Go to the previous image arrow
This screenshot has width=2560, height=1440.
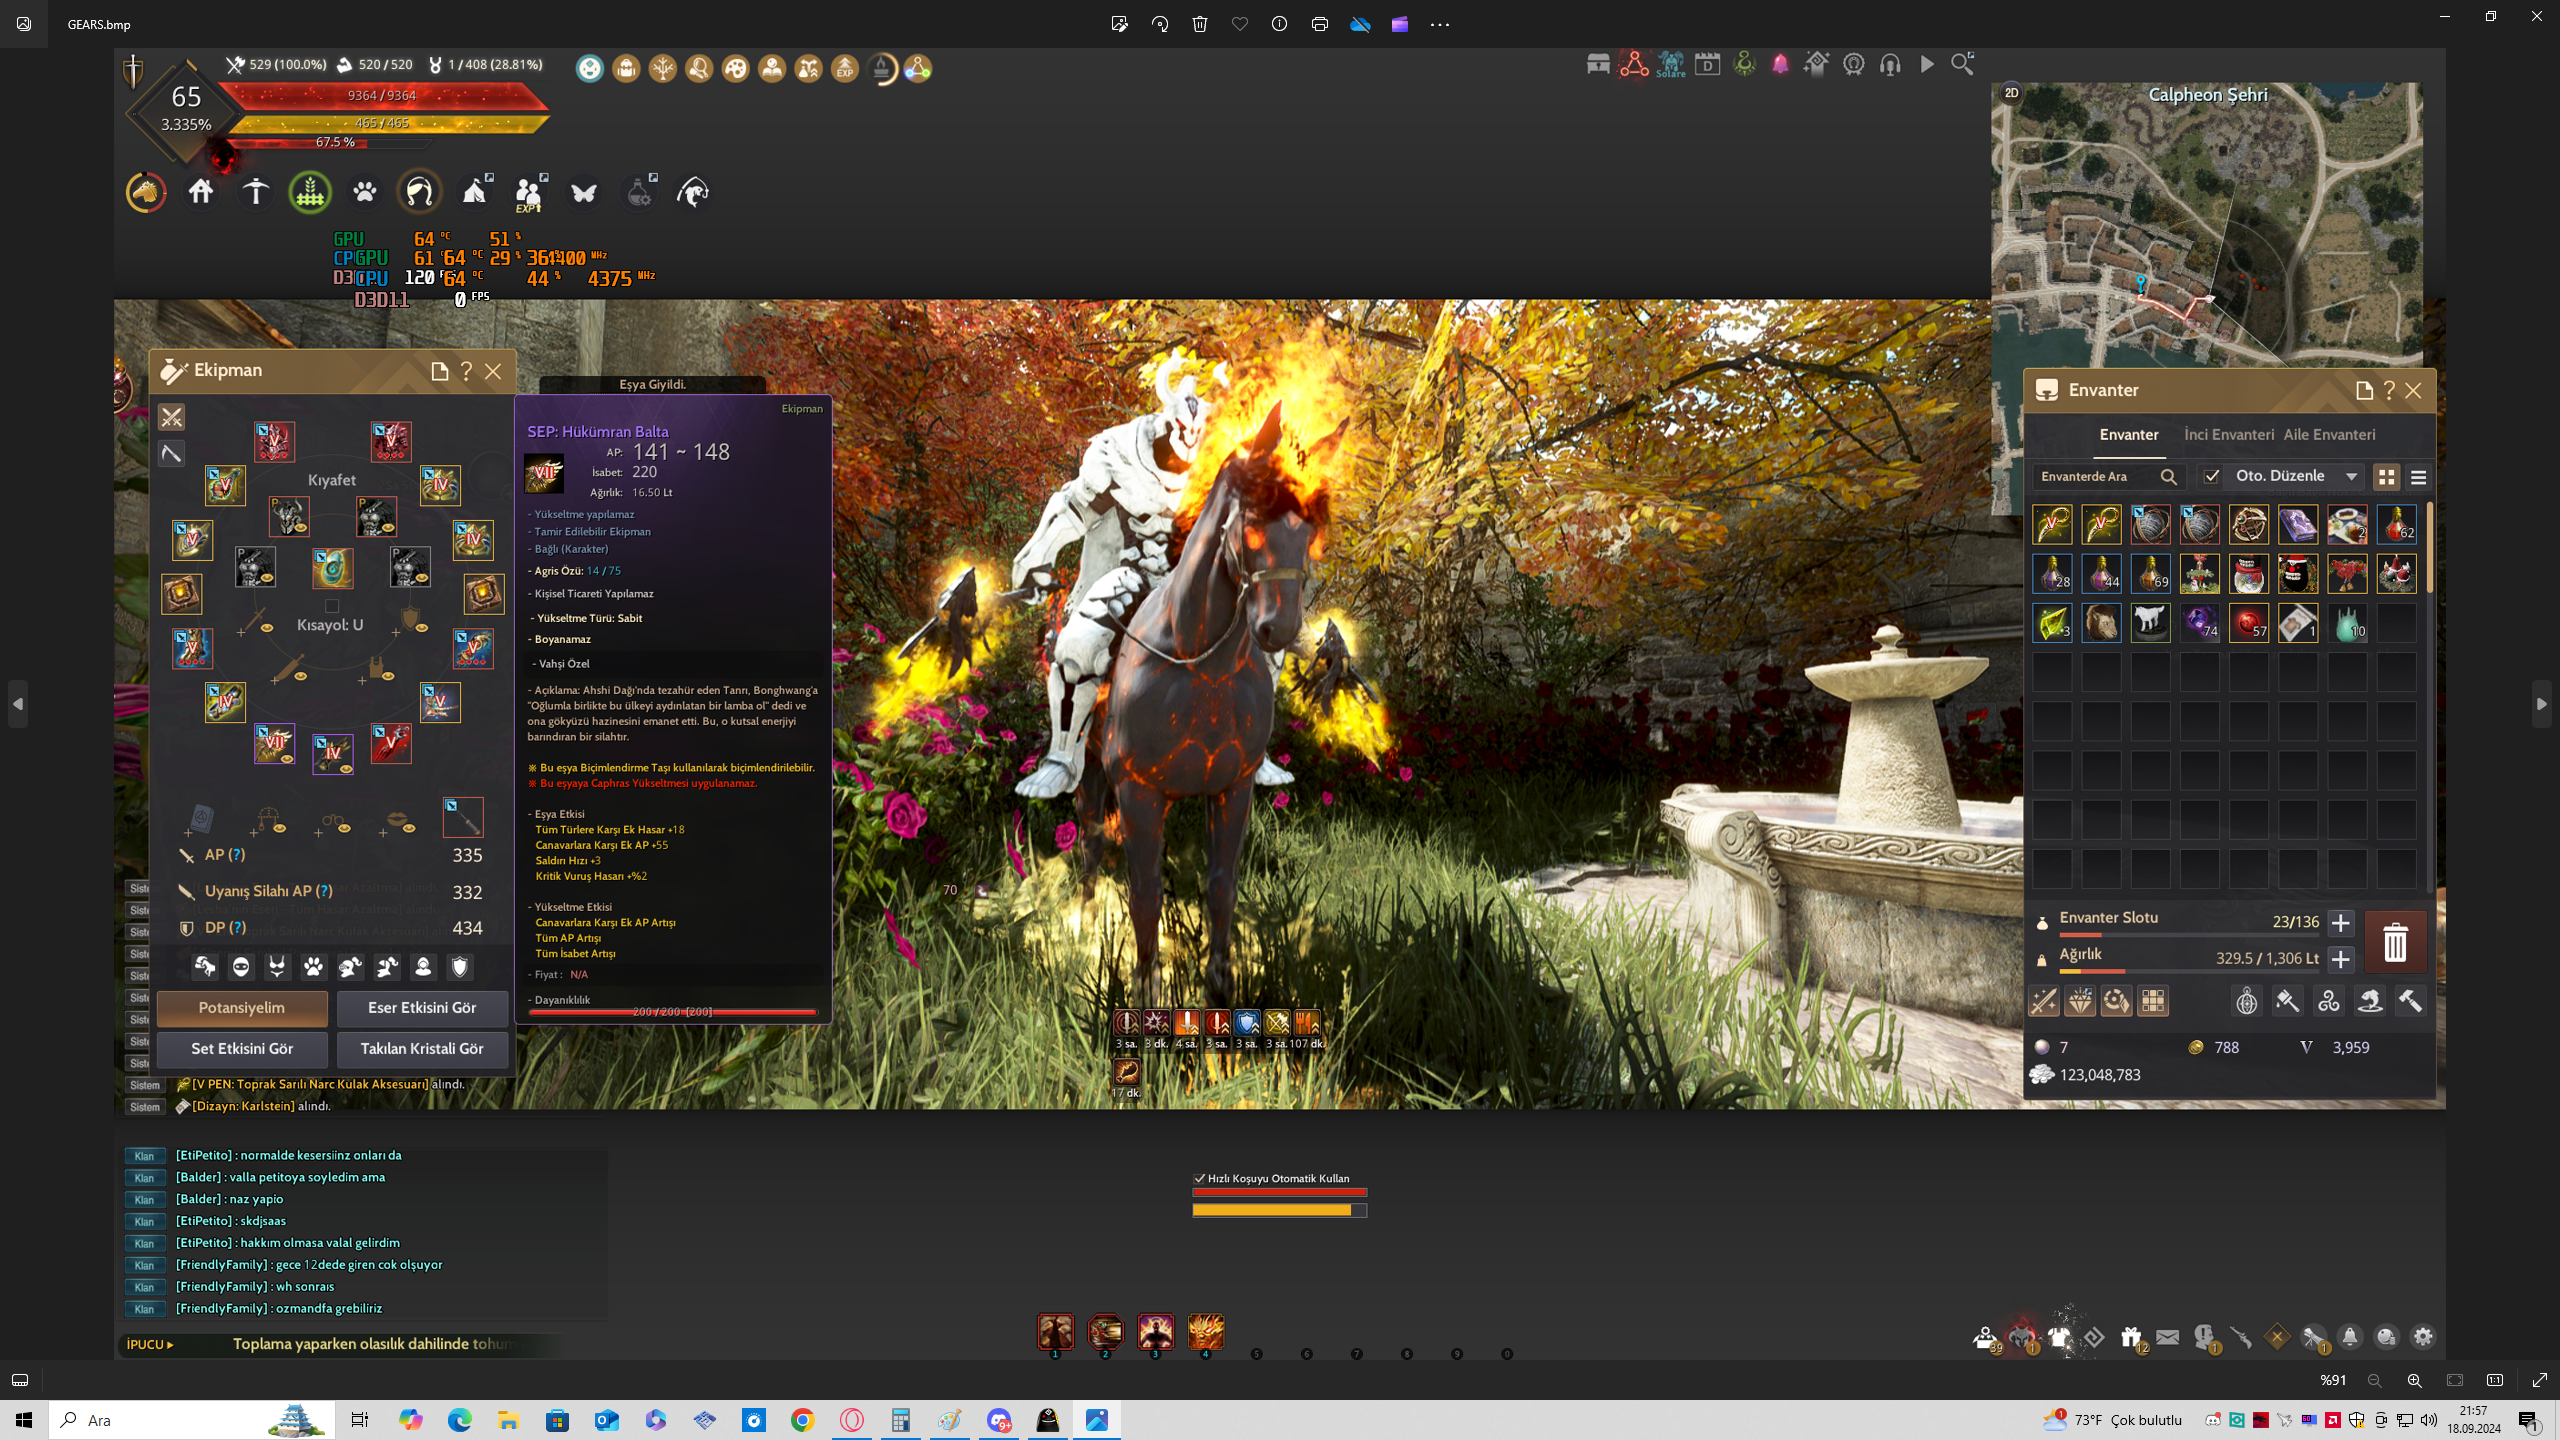[x=18, y=704]
